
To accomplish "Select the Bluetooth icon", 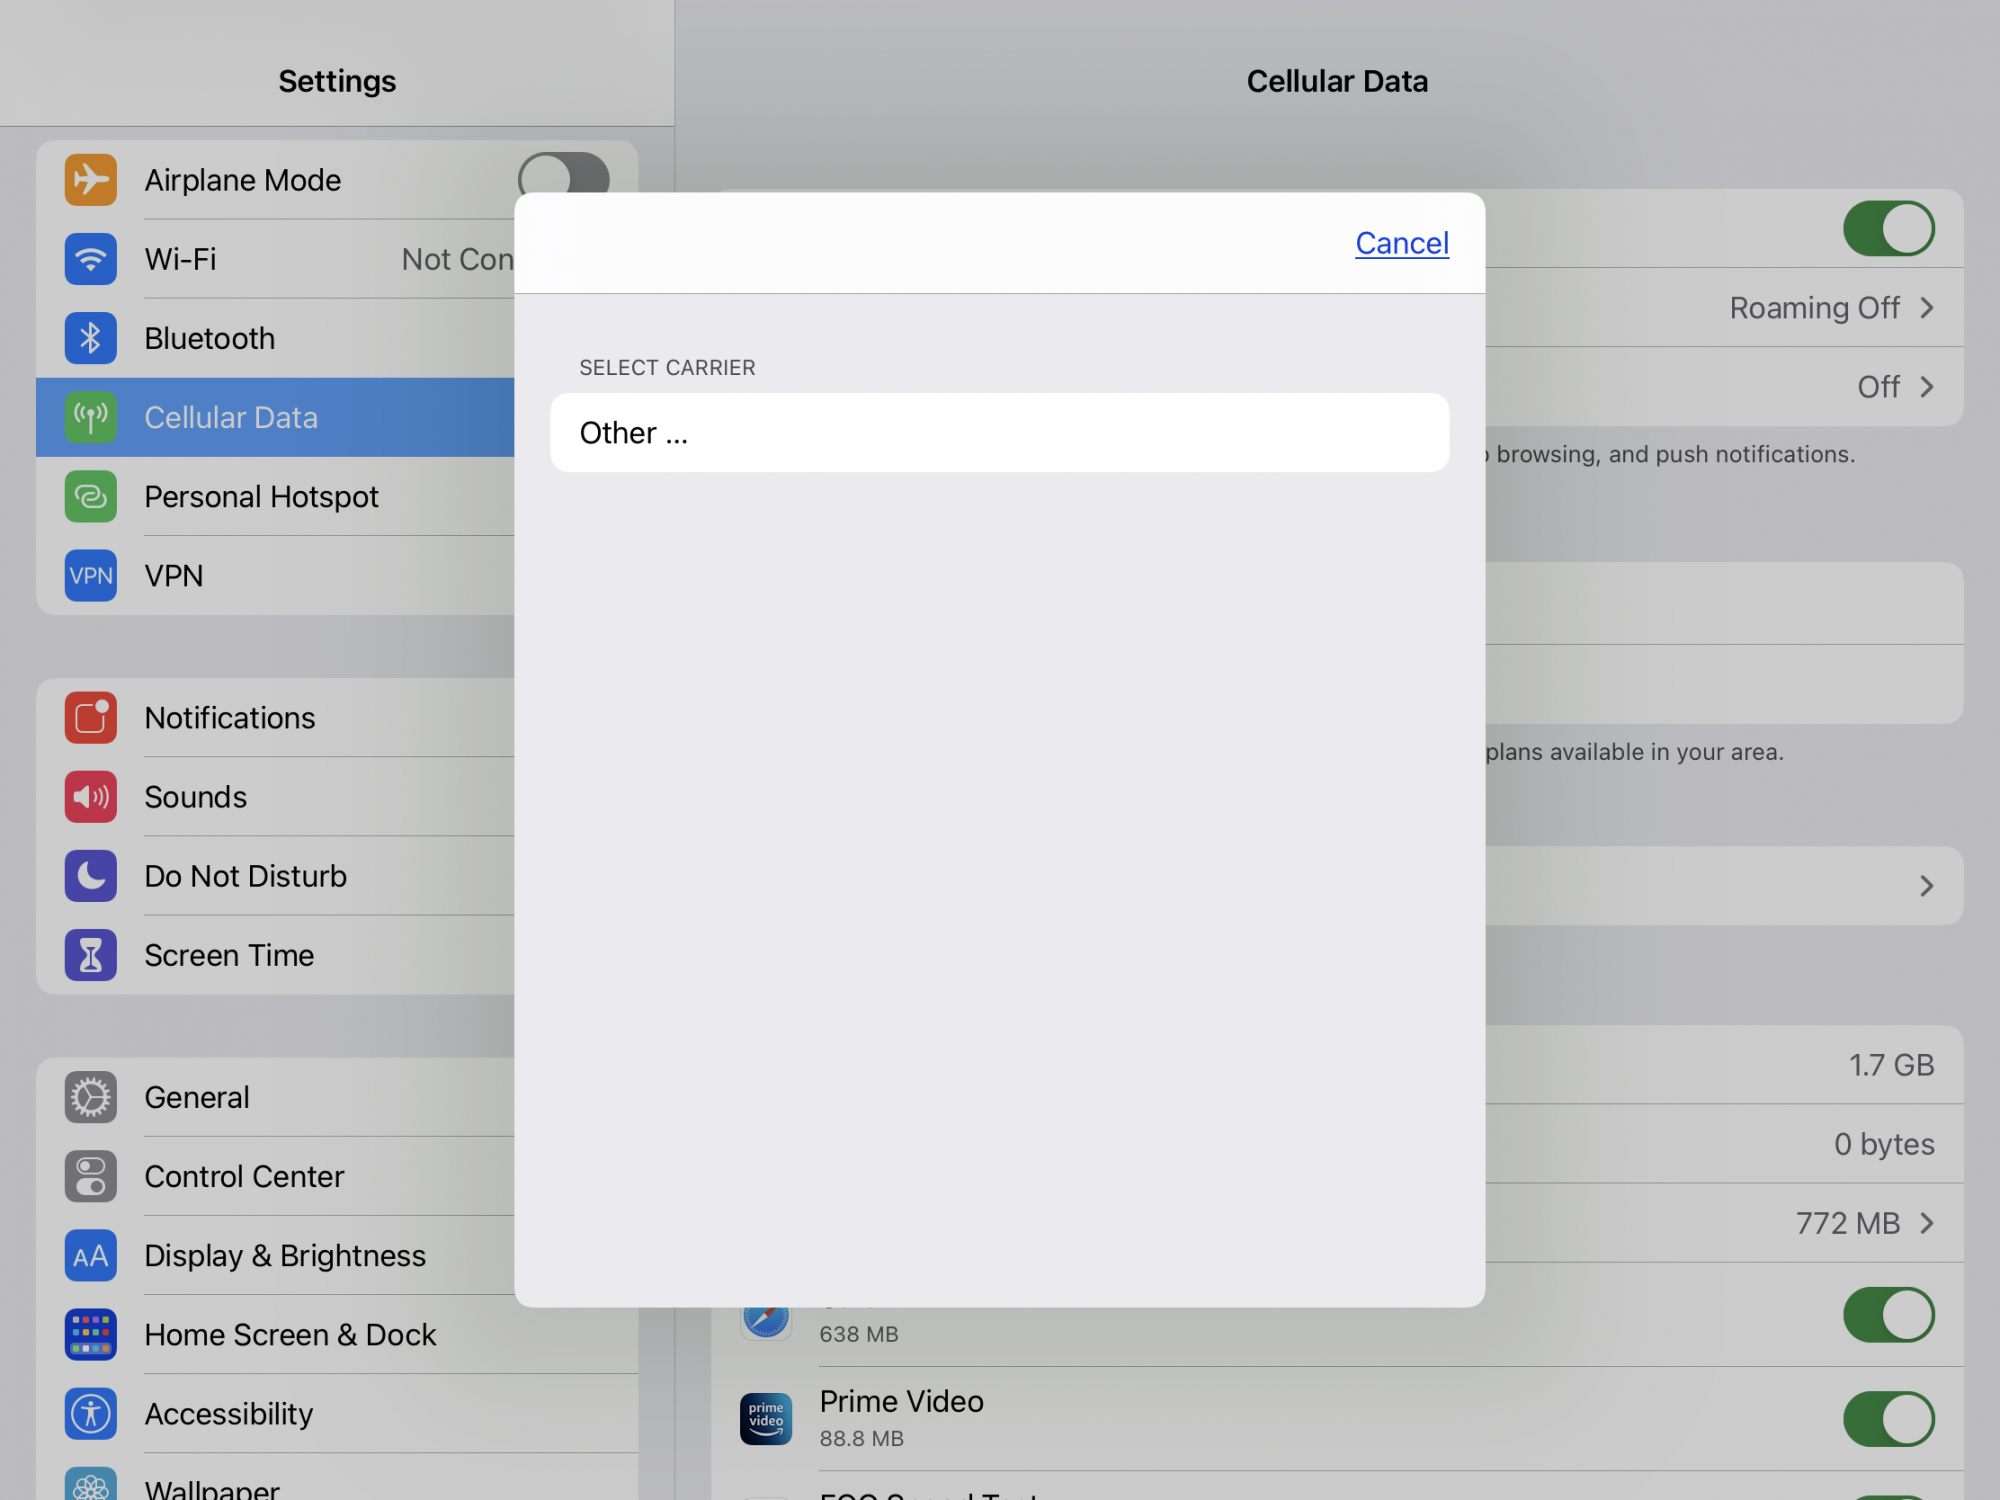I will click(x=90, y=338).
